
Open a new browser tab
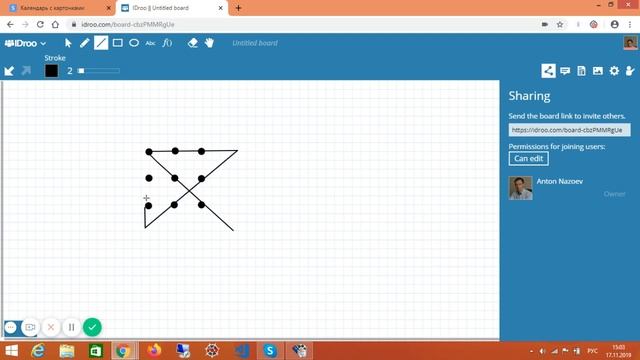(x=238, y=8)
